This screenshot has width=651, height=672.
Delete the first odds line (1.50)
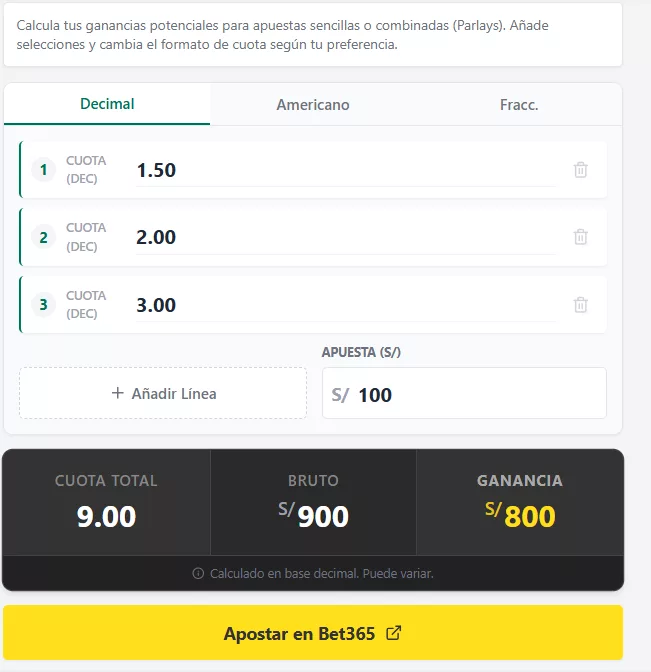tap(580, 170)
